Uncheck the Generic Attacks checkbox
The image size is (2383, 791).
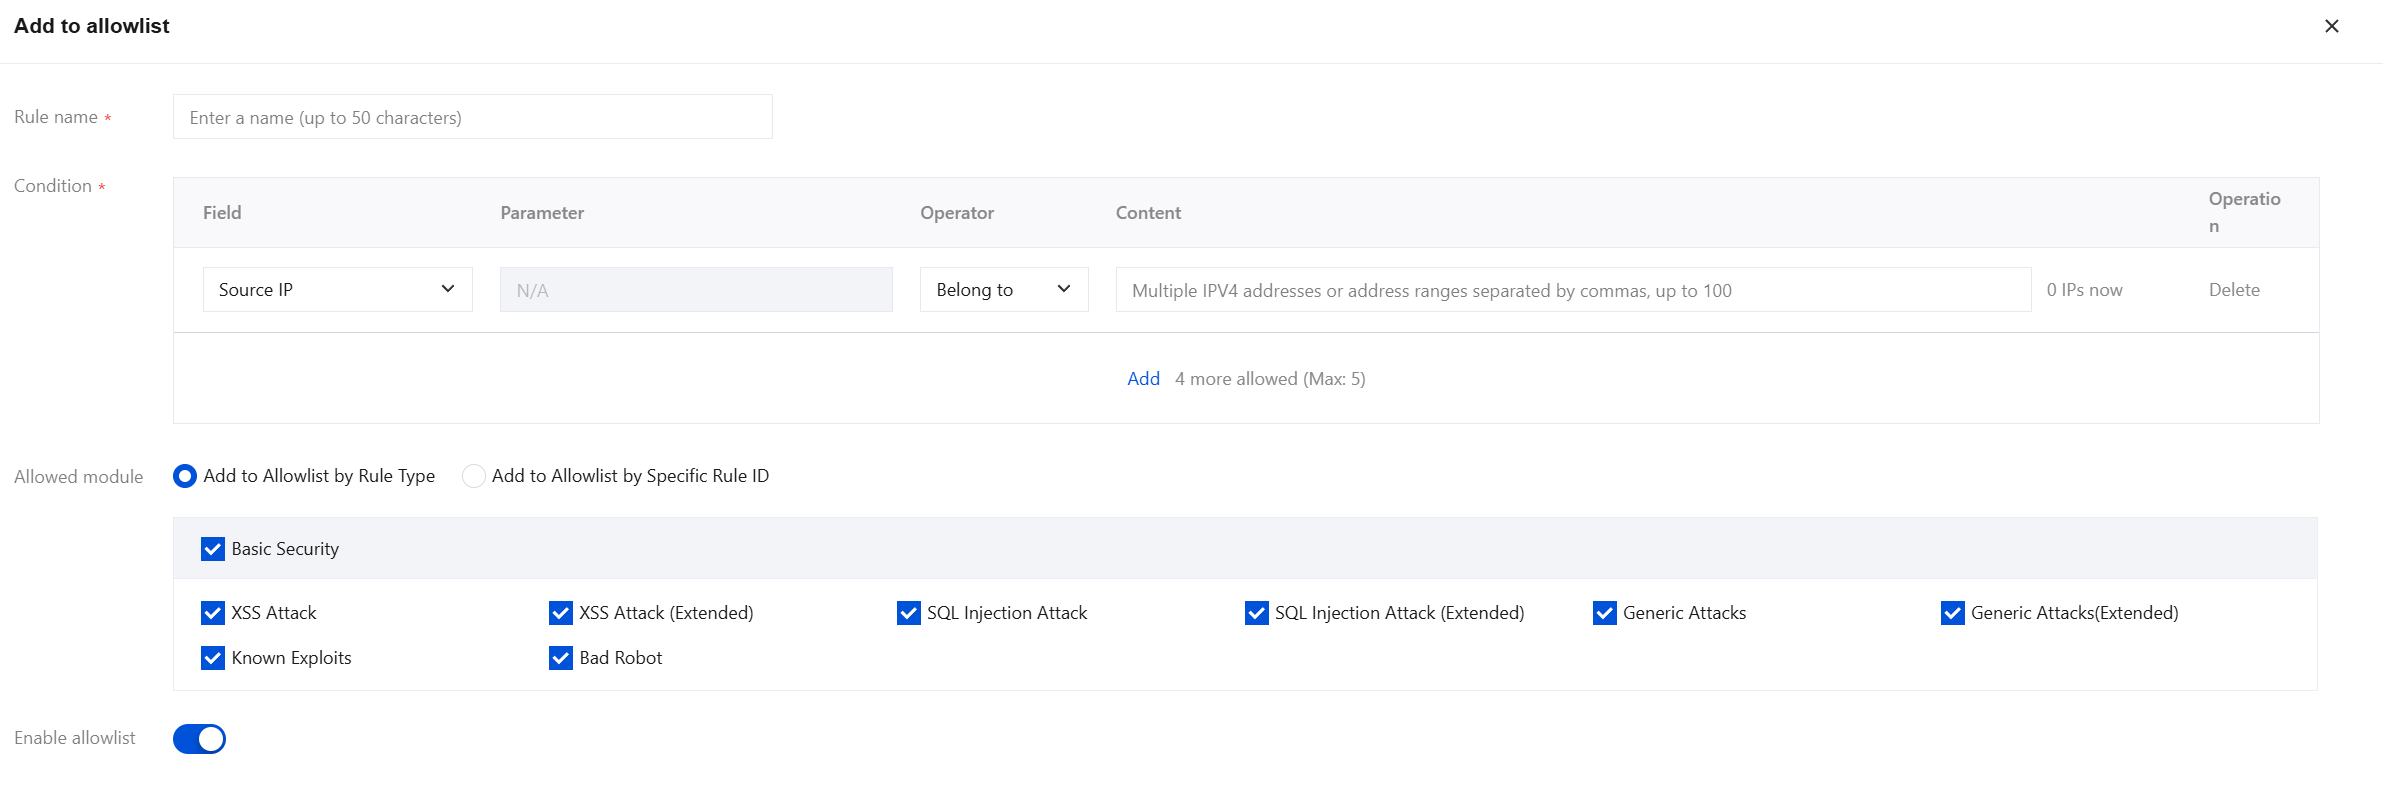1605,613
